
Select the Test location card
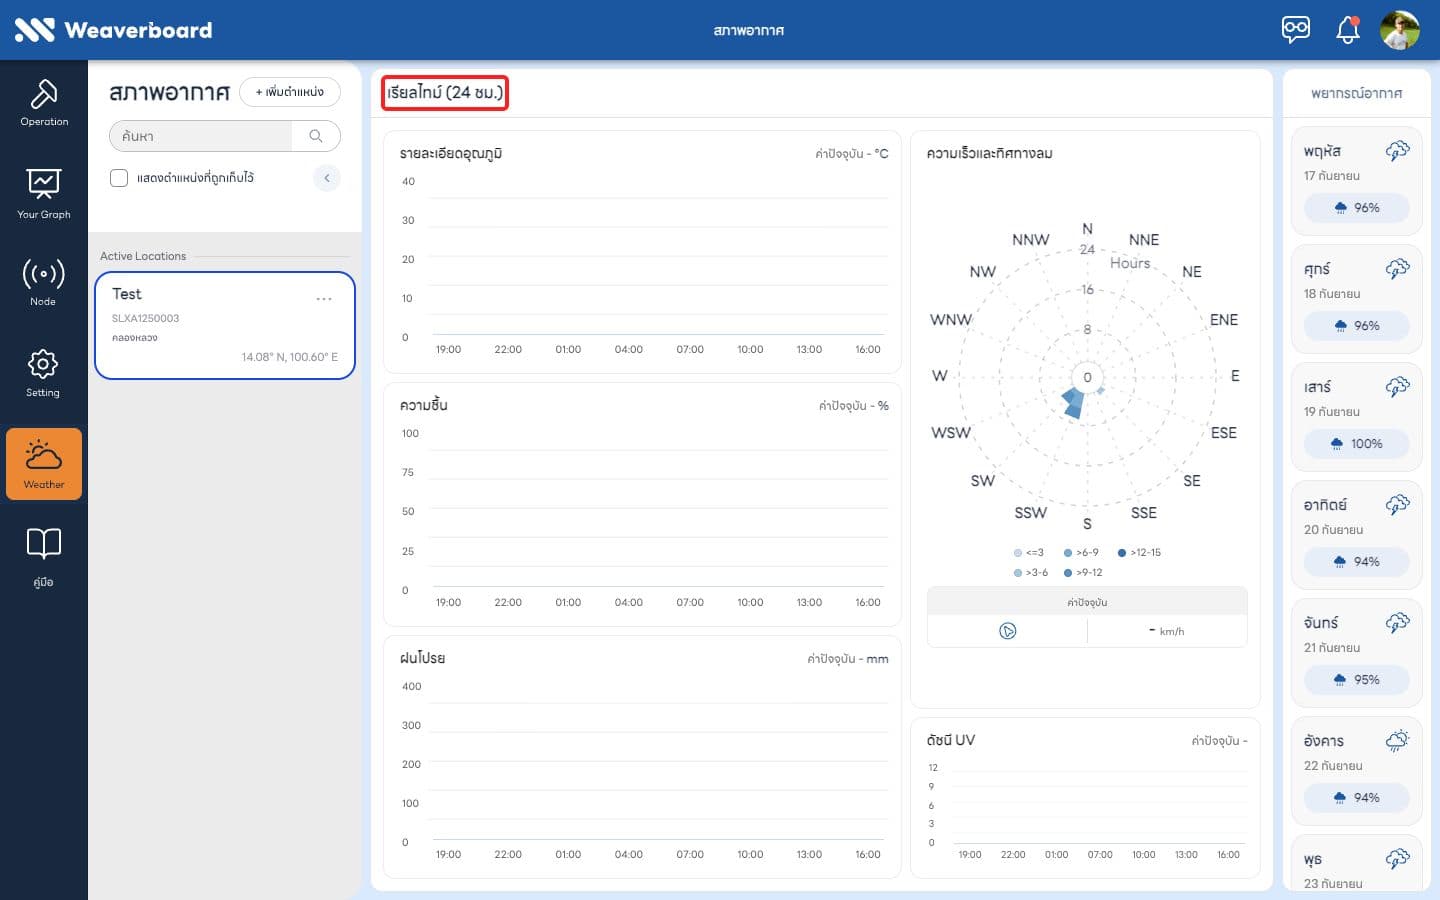225,326
